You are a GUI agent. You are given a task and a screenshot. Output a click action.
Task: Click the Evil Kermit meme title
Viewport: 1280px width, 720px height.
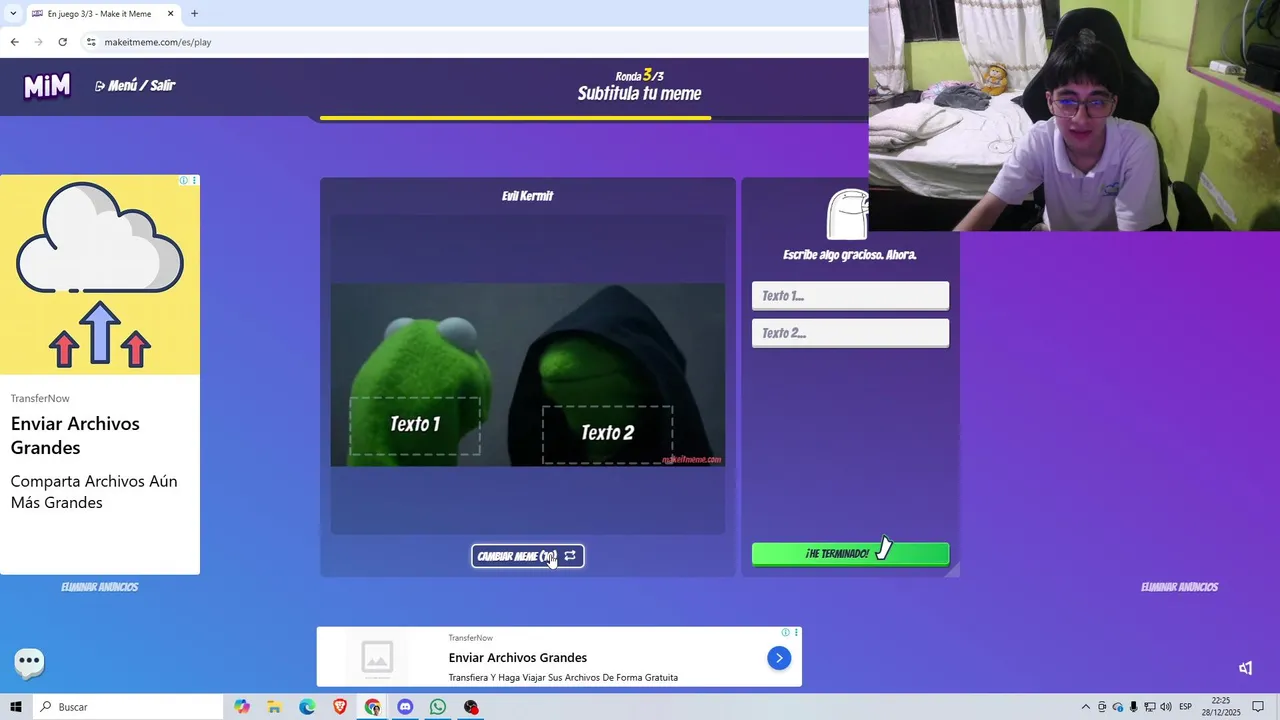click(527, 196)
